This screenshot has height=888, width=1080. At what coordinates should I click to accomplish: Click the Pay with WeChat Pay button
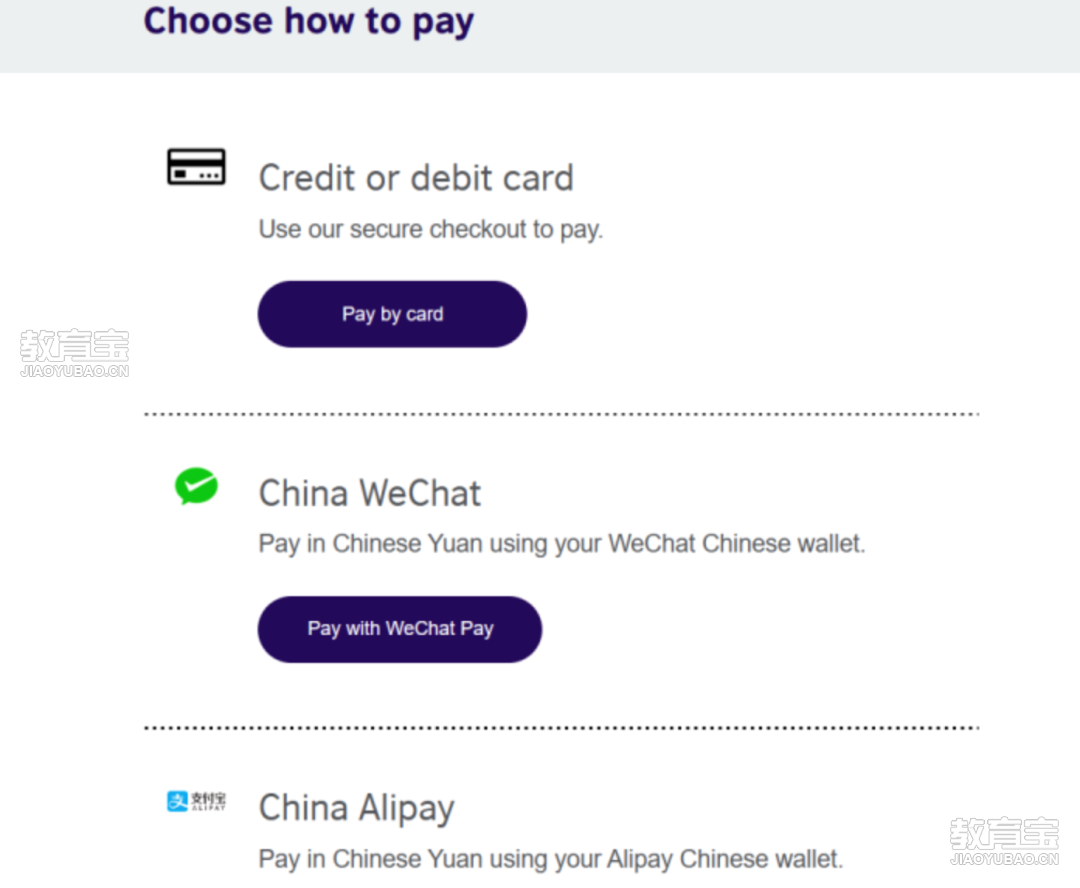pos(400,629)
